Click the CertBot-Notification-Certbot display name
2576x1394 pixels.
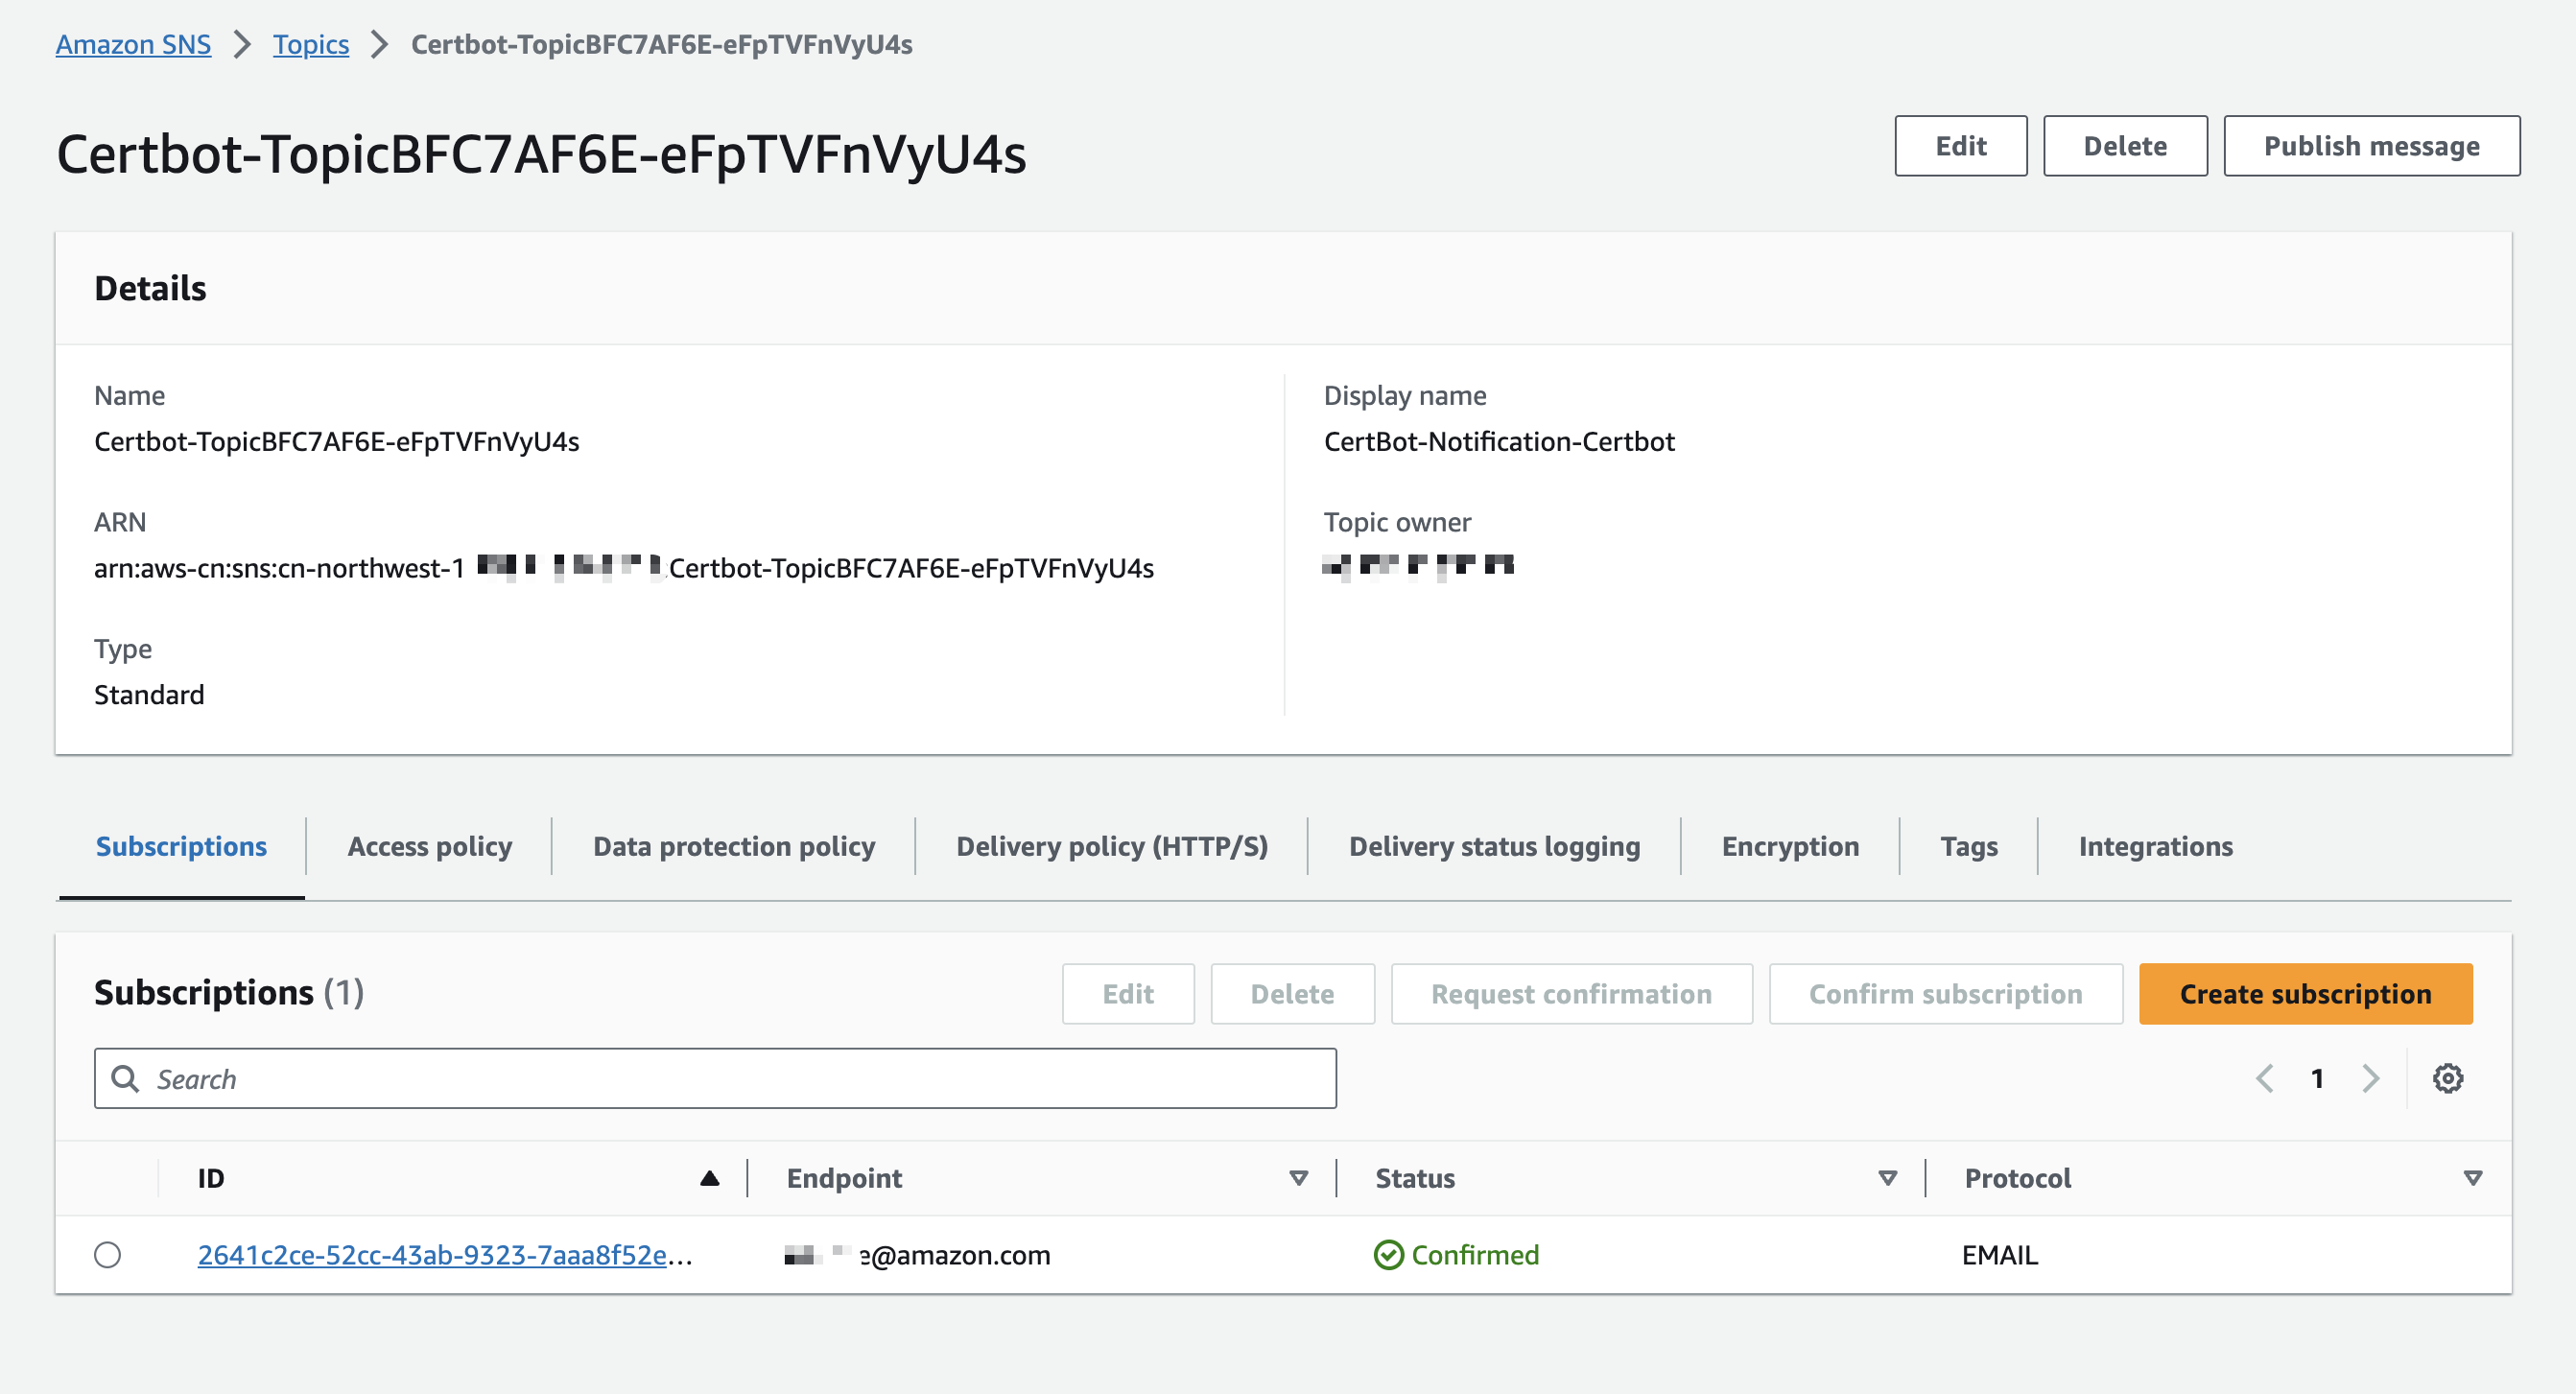(1498, 441)
